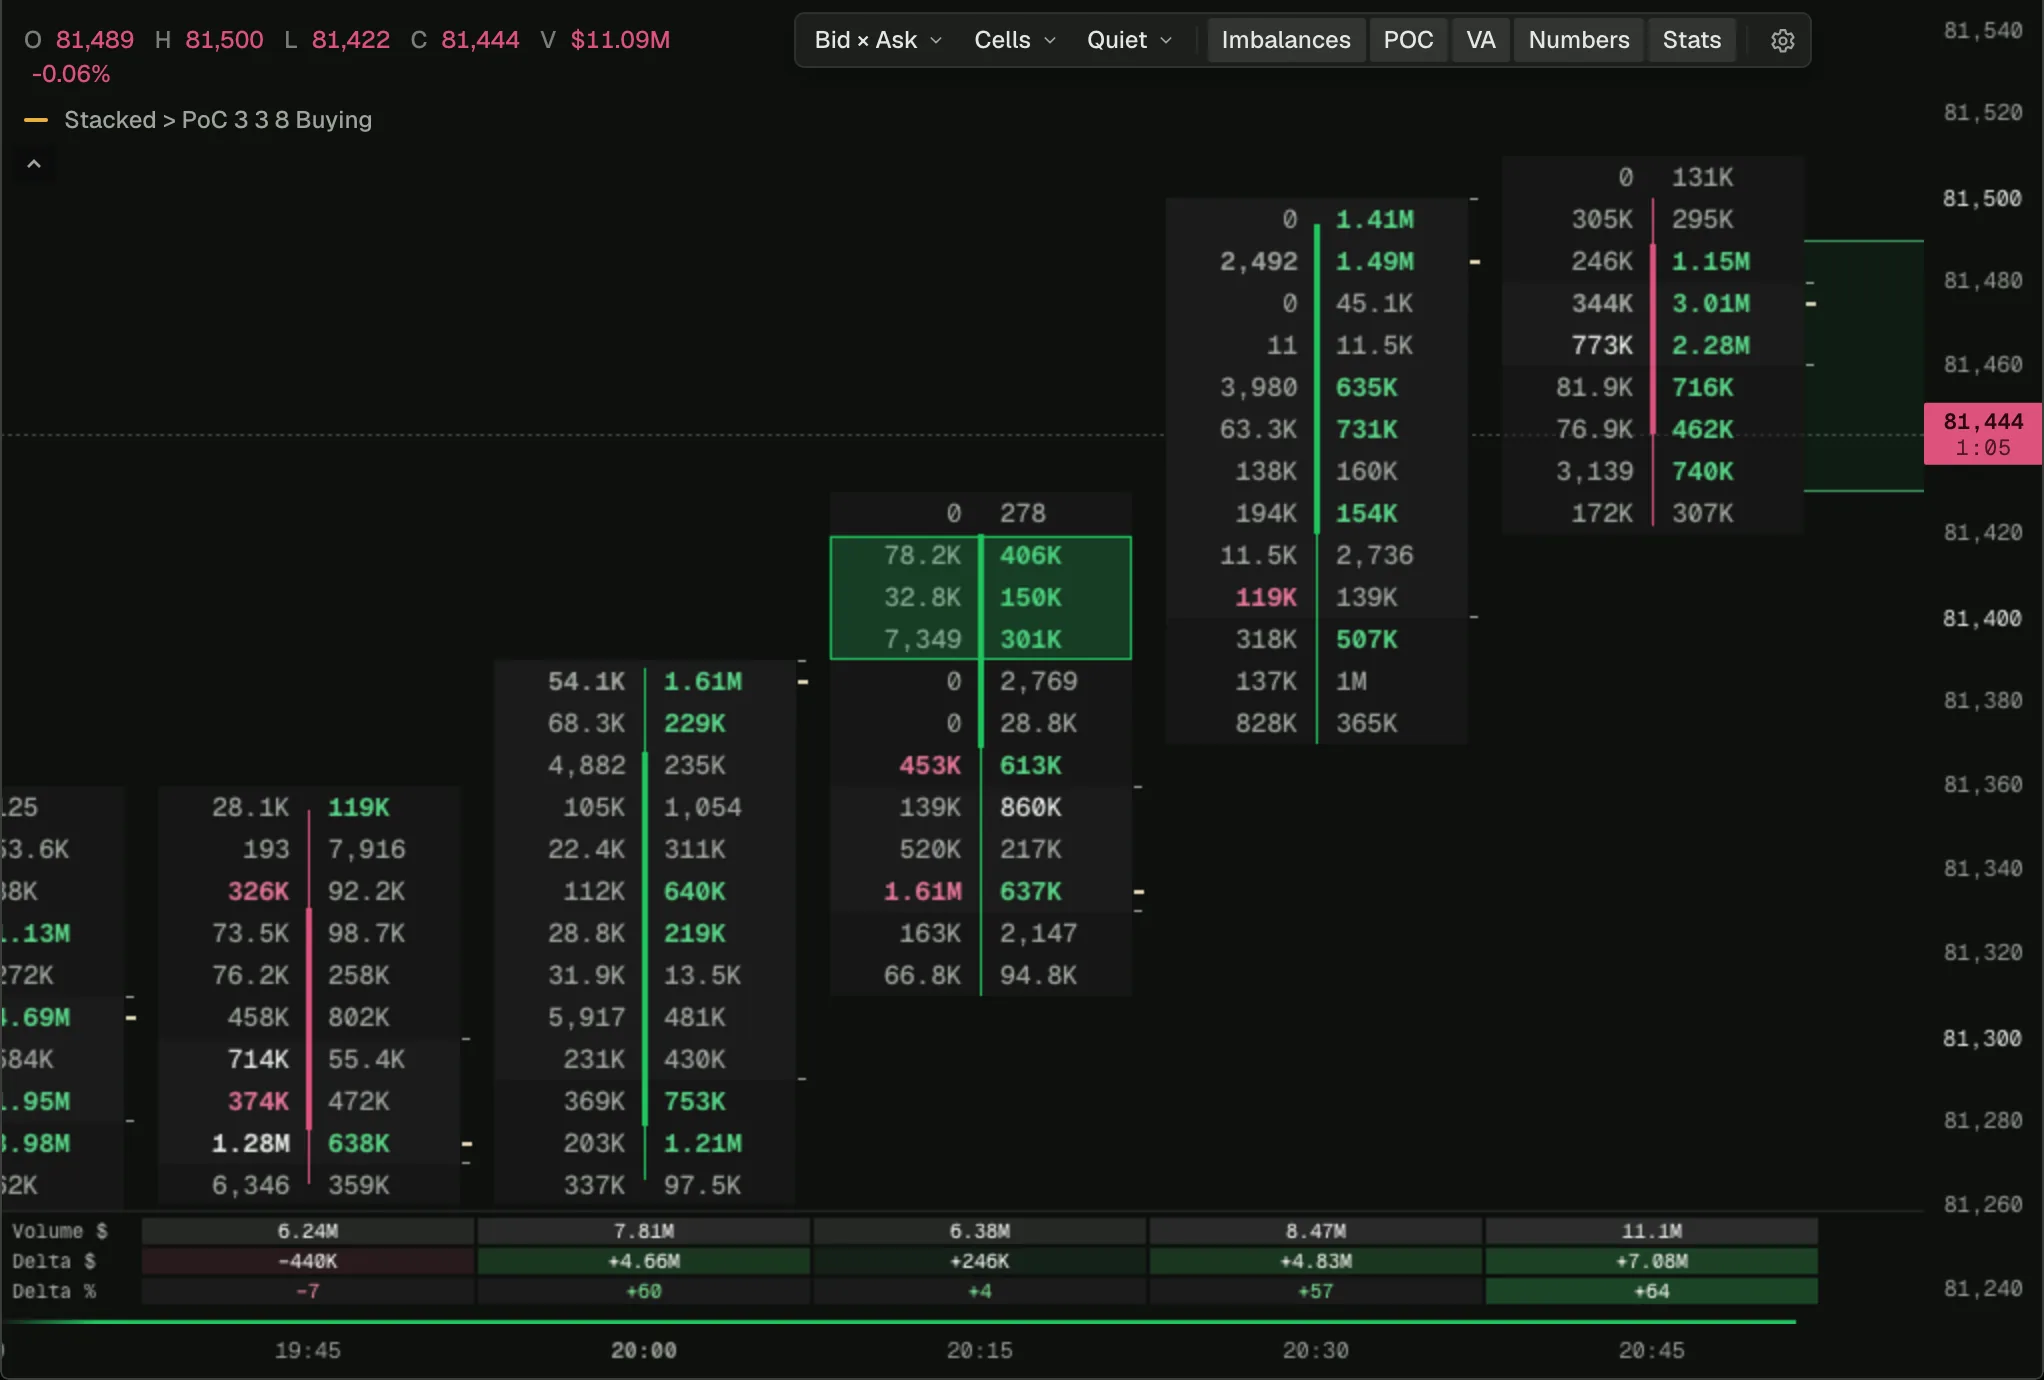Click the -440K delta stat
Screen dimensions: 2044x1380
[x=308, y=1261]
